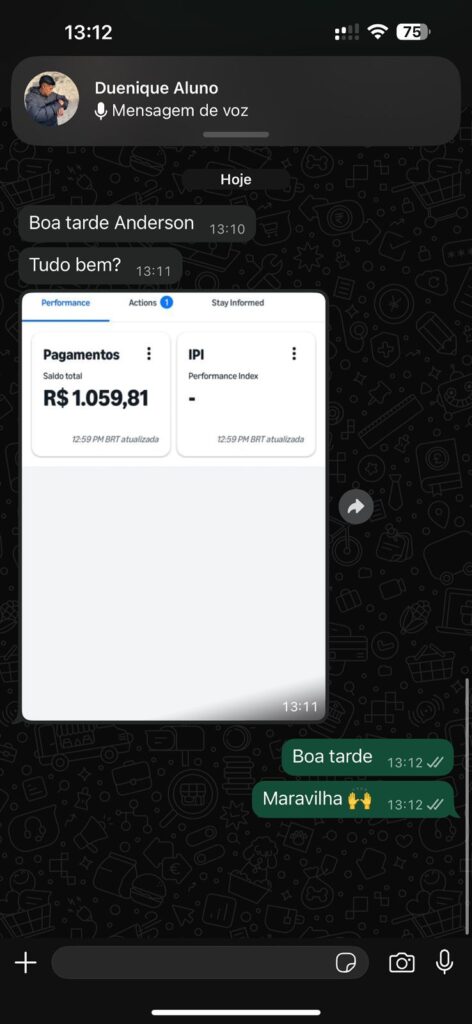Image resolution: width=472 pixels, height=1024 pixels.
Task: Pull the notification banner grabber handle
Action: (x=236, y=135)
